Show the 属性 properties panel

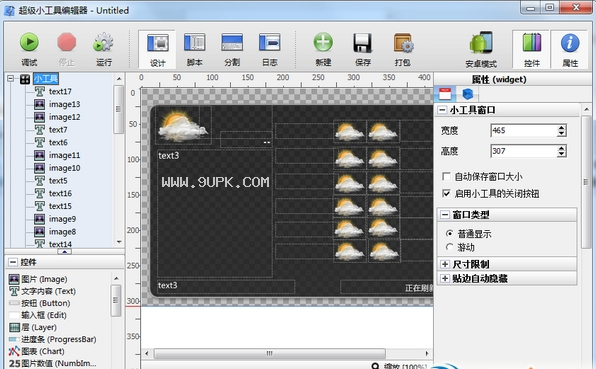[570, 49]
